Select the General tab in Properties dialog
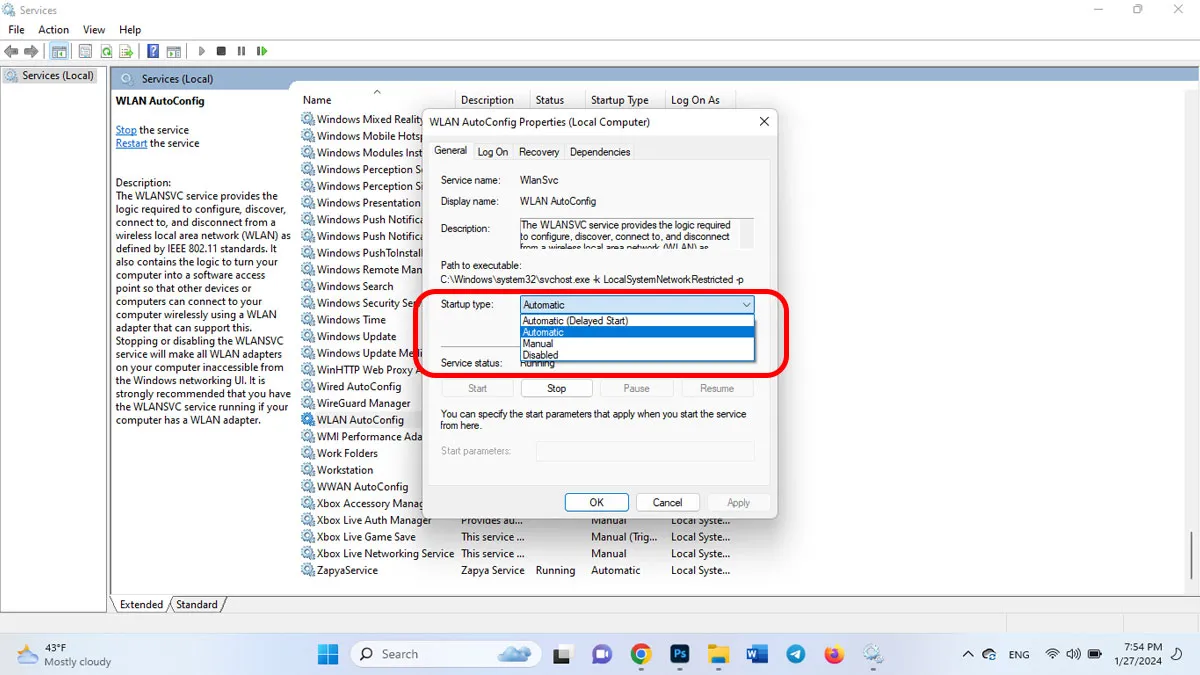Viewport: 1200px width, 675px height. 450,151
